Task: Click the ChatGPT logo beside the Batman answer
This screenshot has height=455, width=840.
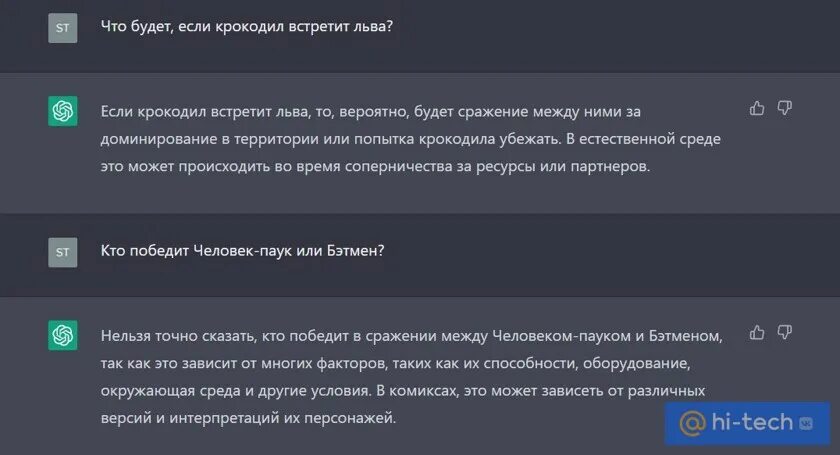Action: (x=63, y=335)
